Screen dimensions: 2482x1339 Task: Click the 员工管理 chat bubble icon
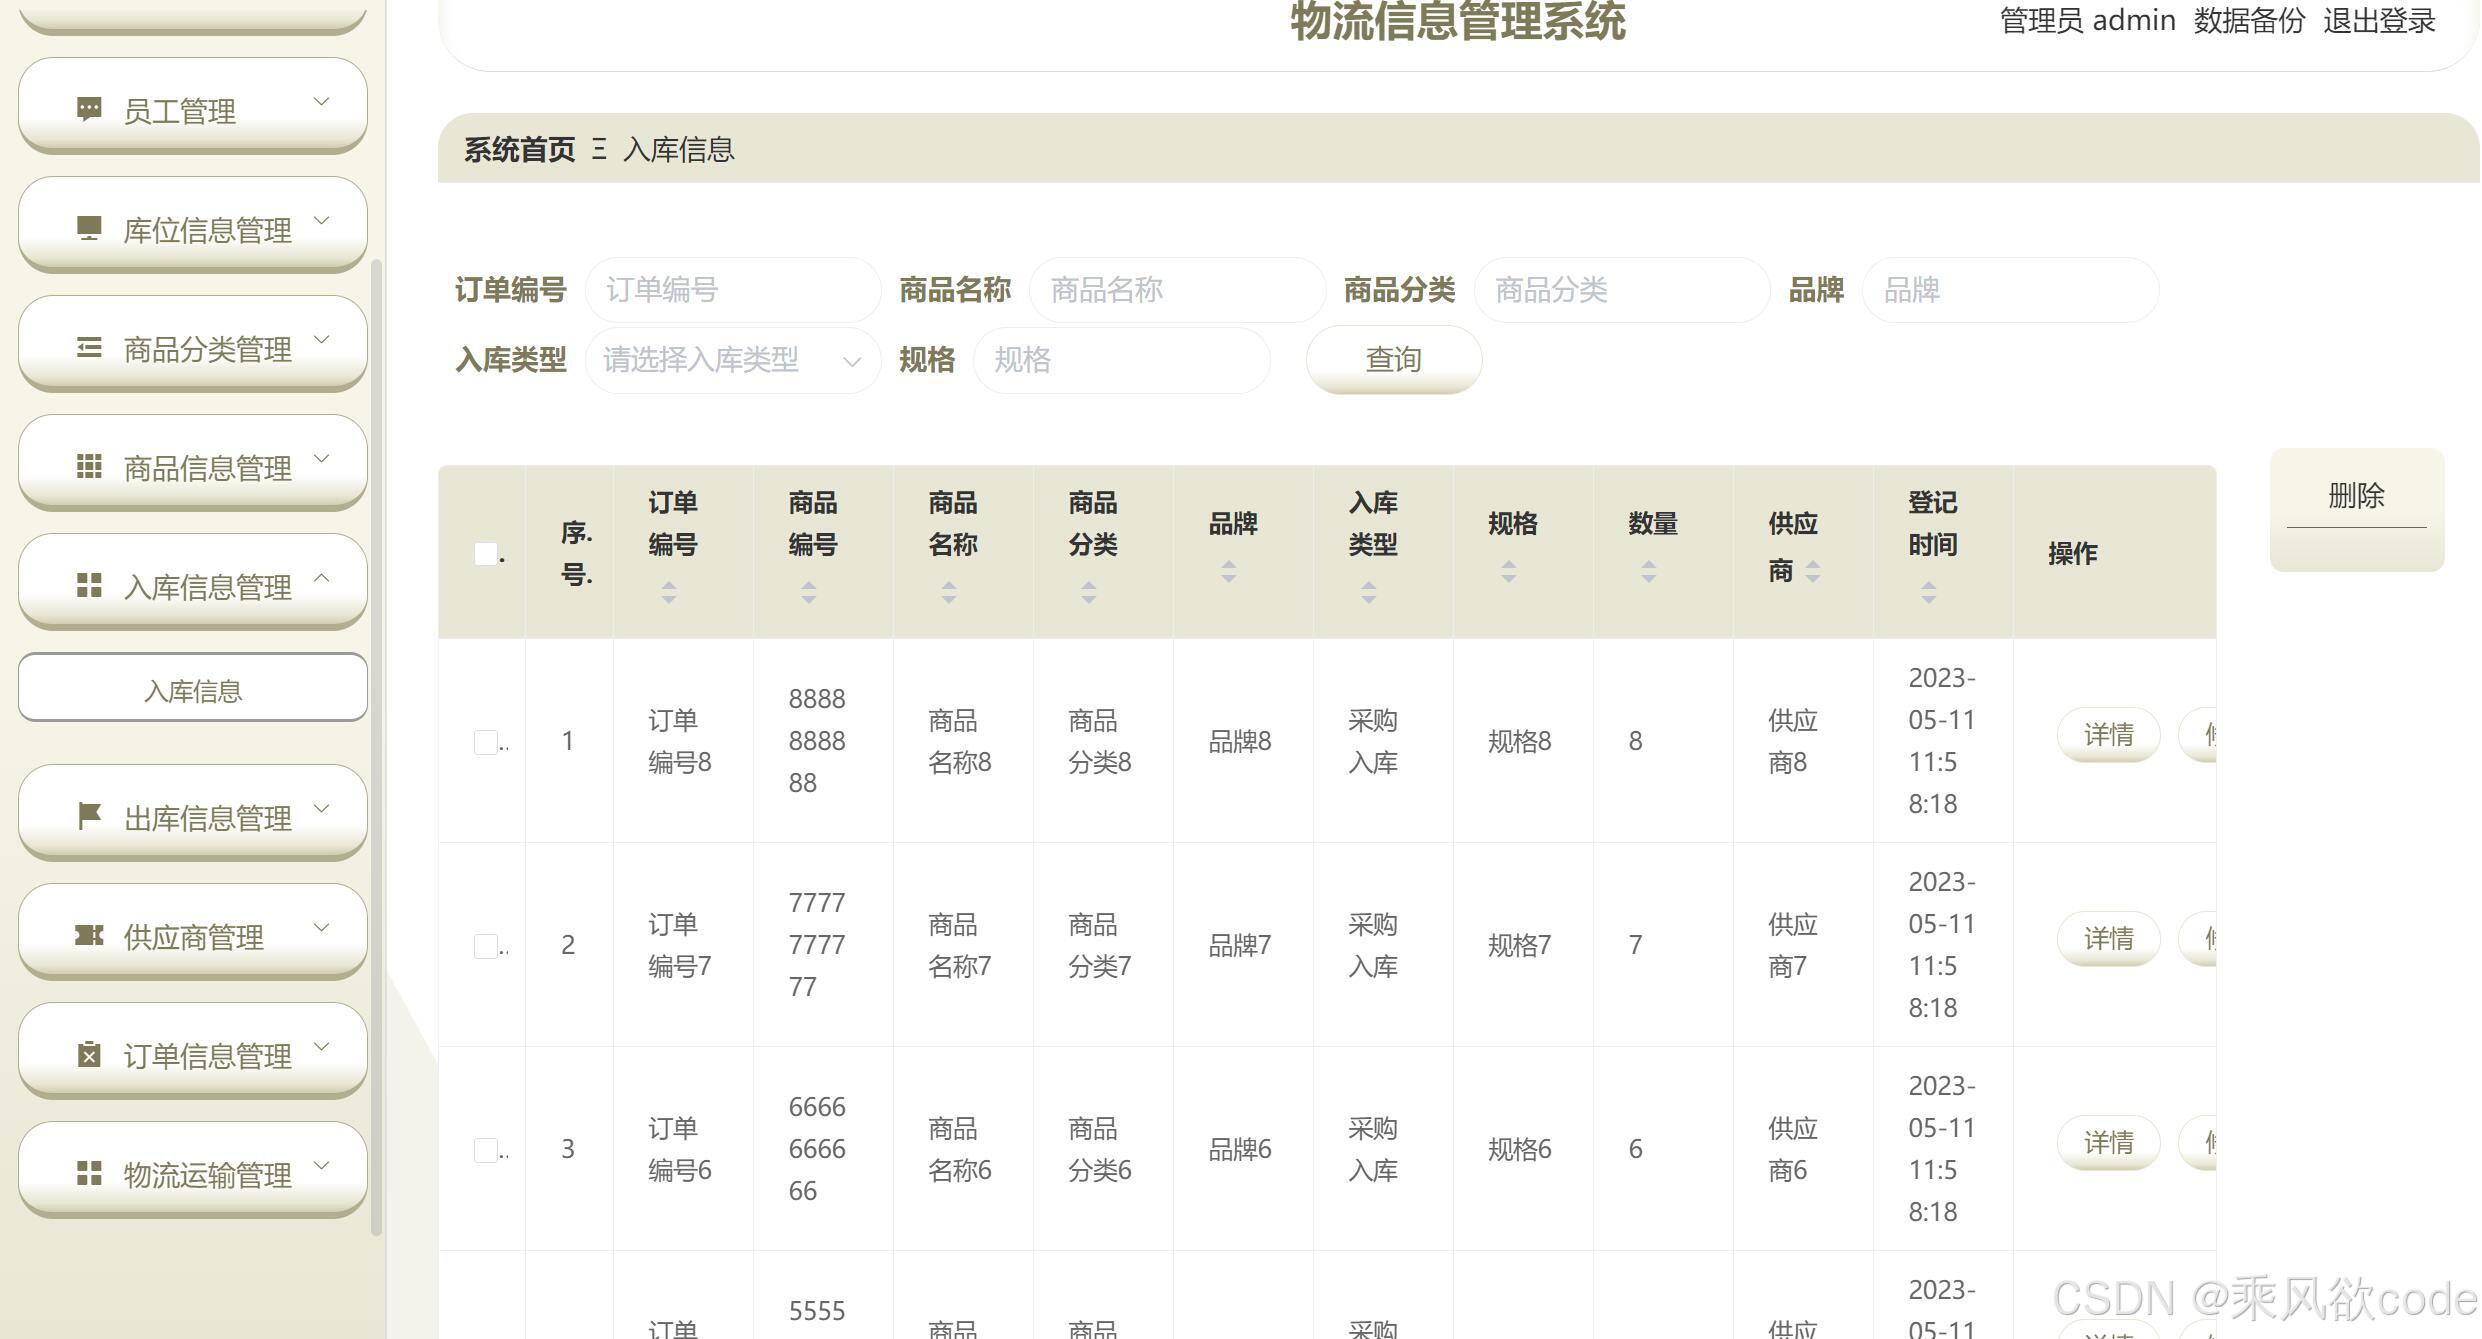point(89,109)
